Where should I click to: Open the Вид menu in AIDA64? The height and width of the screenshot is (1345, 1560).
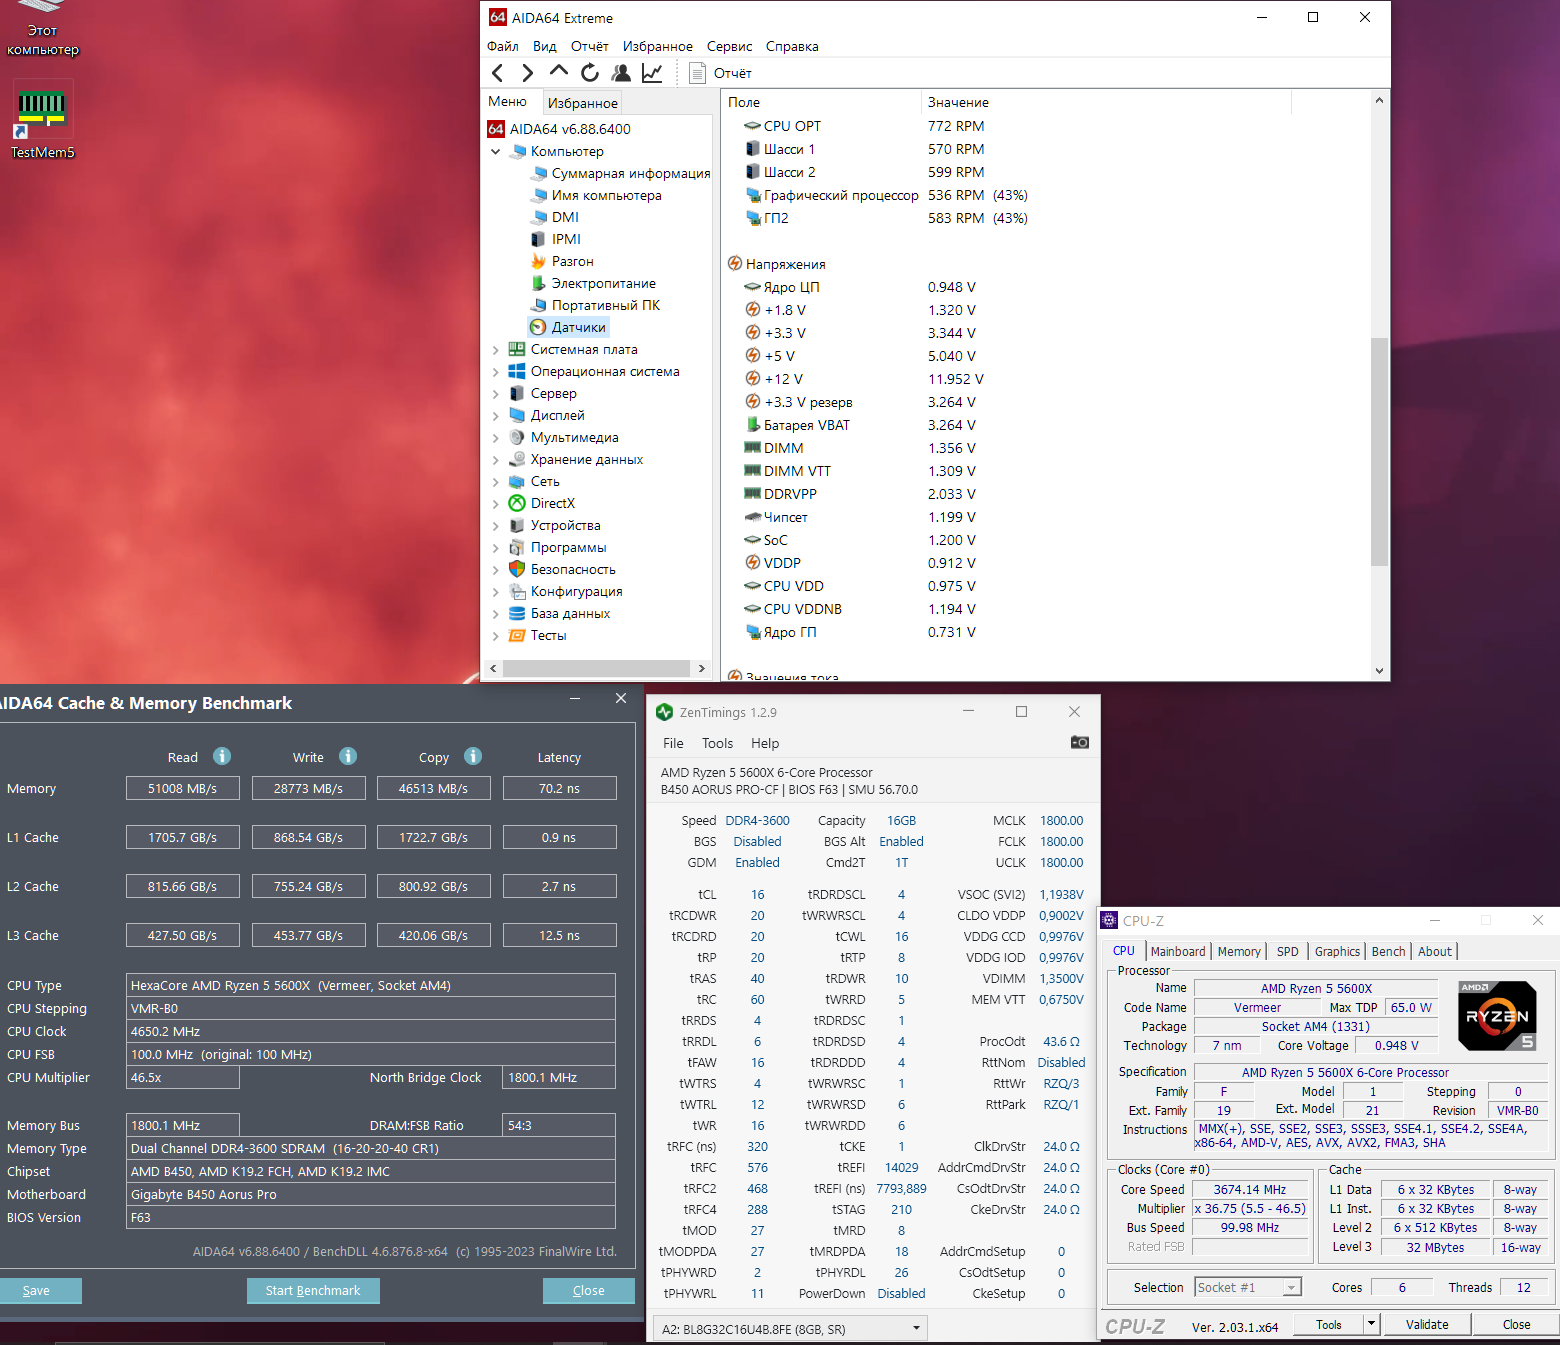(x=544, y=46)
